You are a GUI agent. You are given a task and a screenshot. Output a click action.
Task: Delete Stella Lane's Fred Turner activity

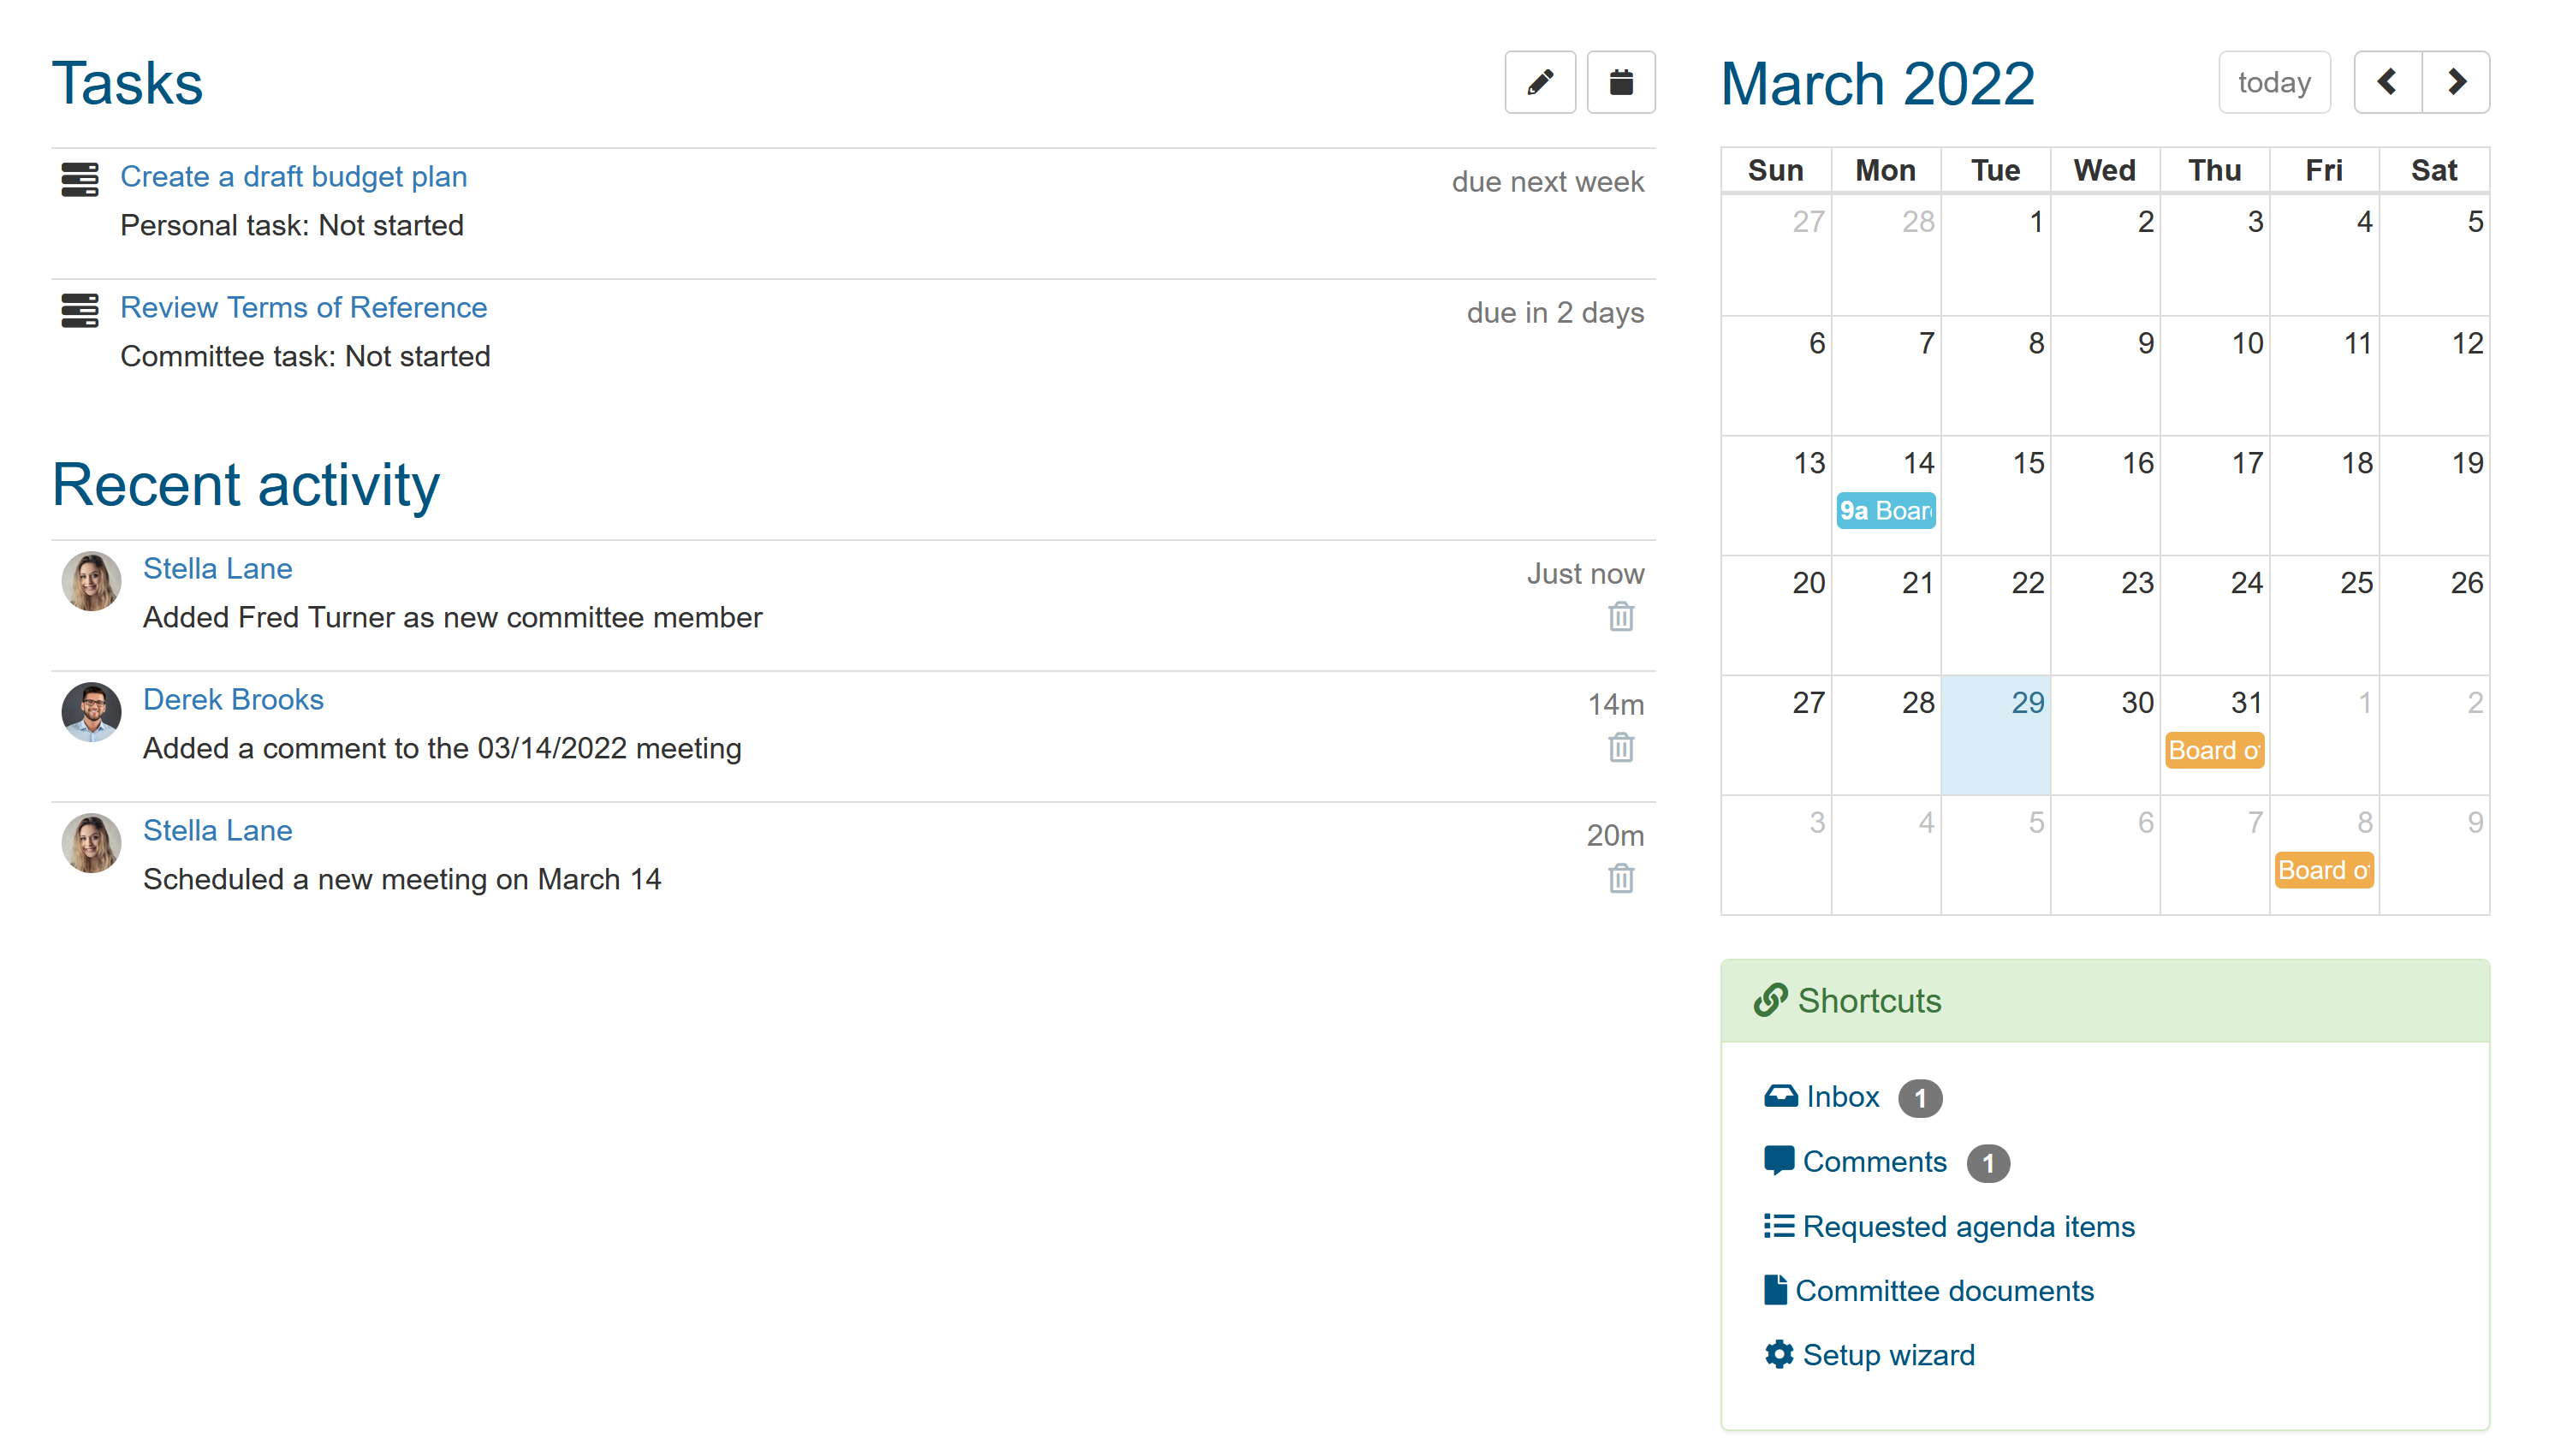[1620, 617]
